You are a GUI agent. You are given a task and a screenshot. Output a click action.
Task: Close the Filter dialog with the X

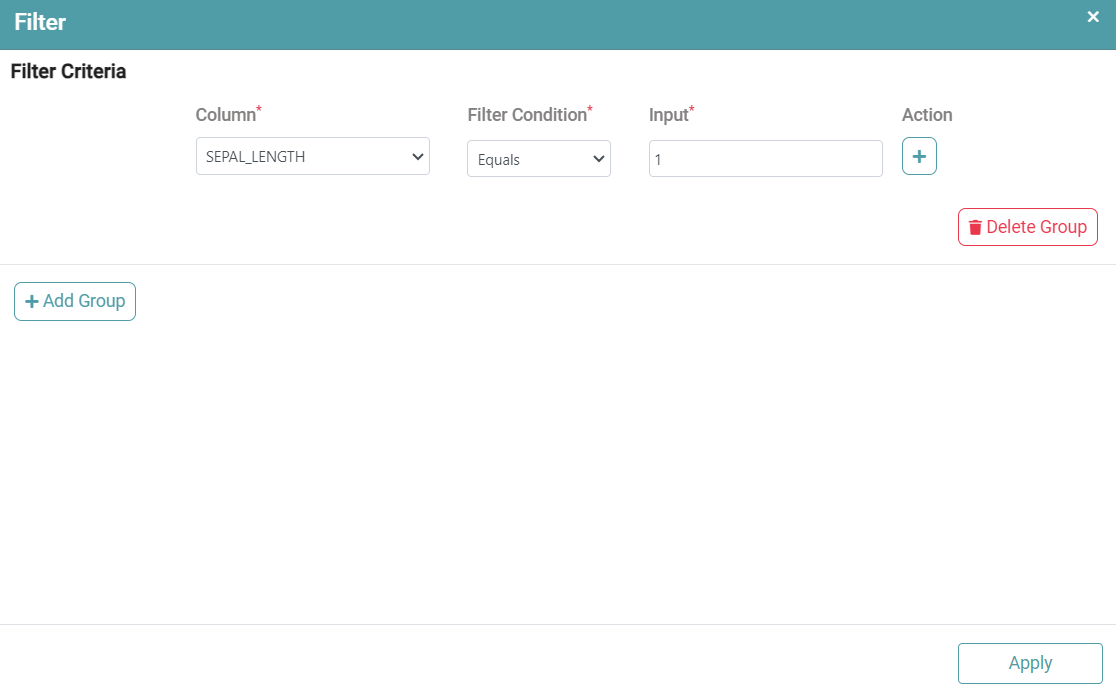(x=1093, y=17)
